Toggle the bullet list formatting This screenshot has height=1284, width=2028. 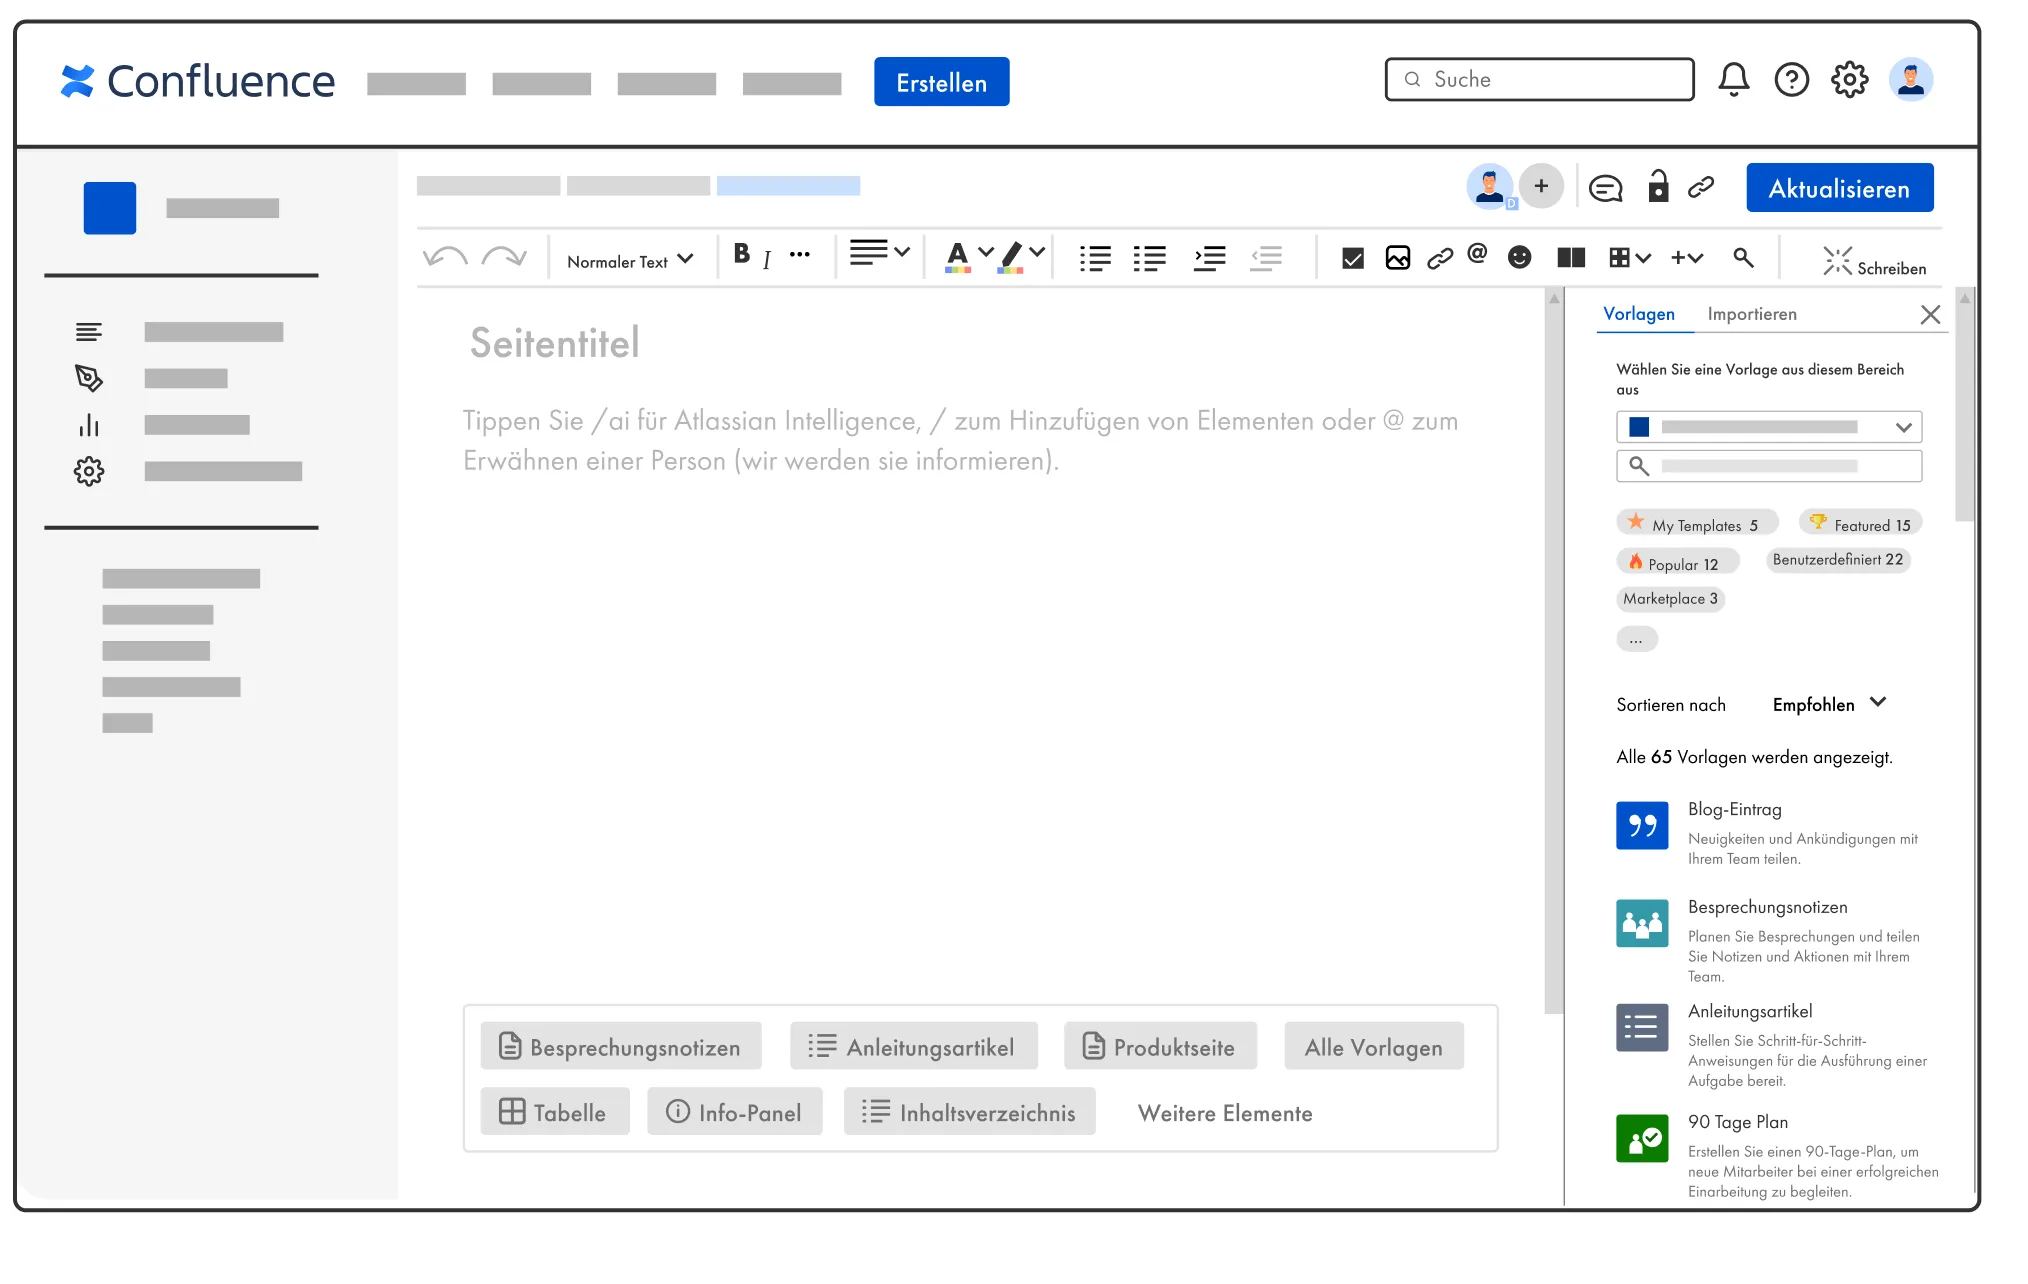(x=1095, y=259)
